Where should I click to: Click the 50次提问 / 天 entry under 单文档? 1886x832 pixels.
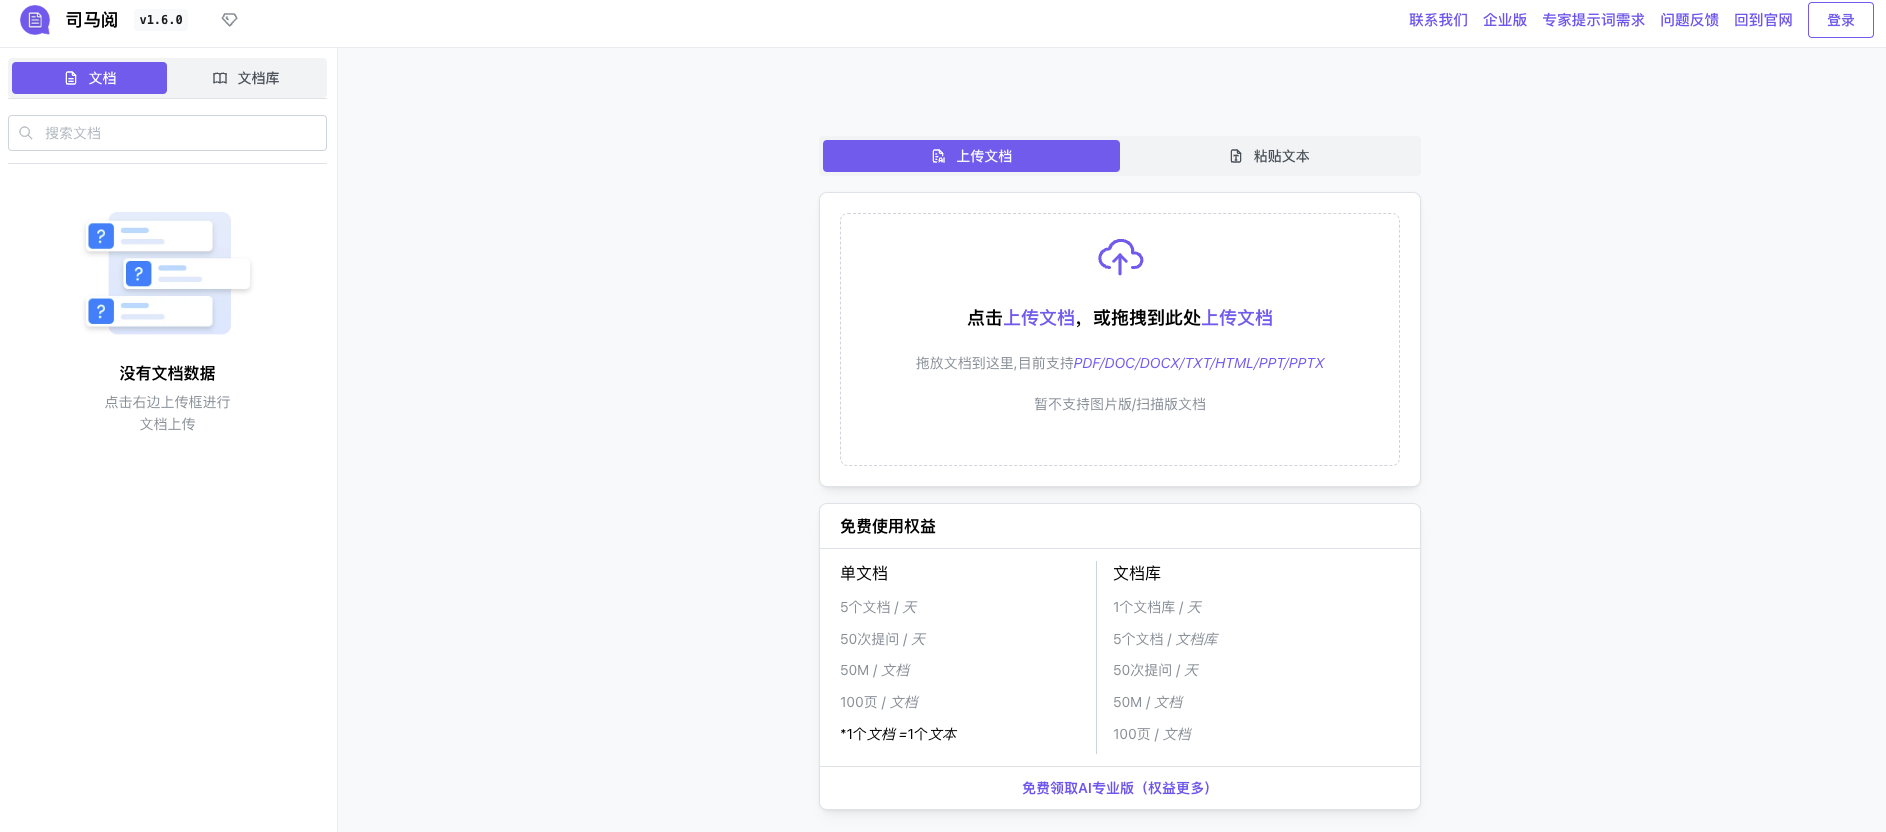point(883,639)
